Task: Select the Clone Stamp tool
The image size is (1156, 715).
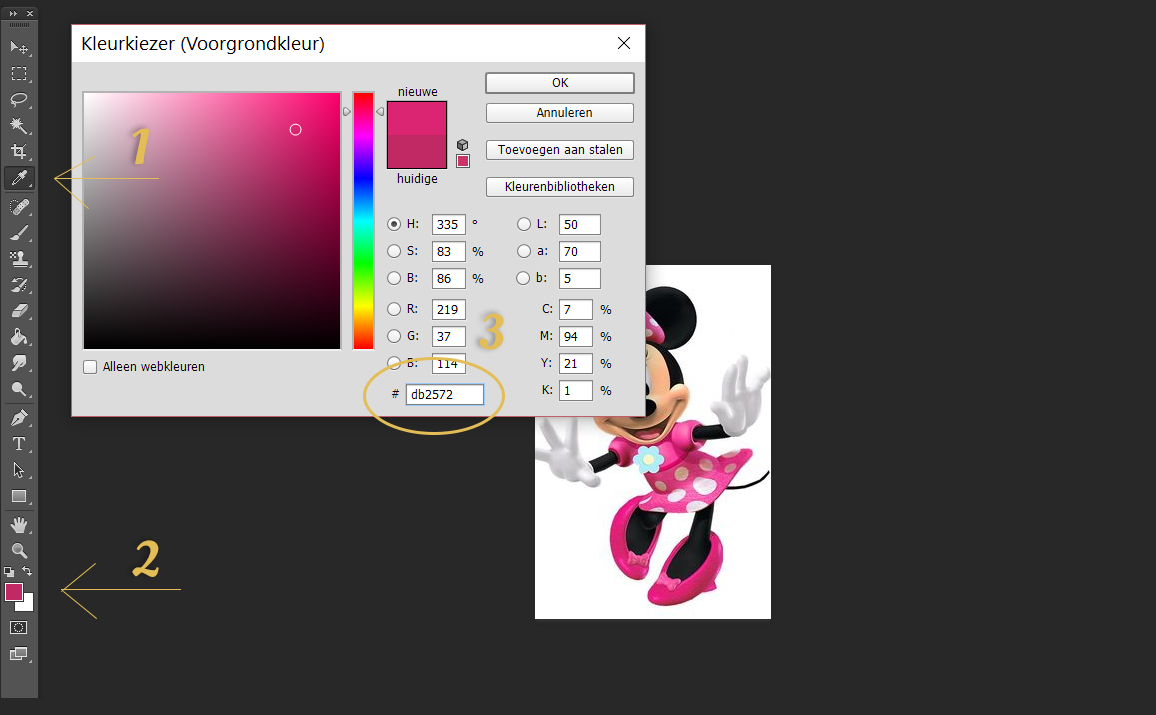Action: pos(19,259)
